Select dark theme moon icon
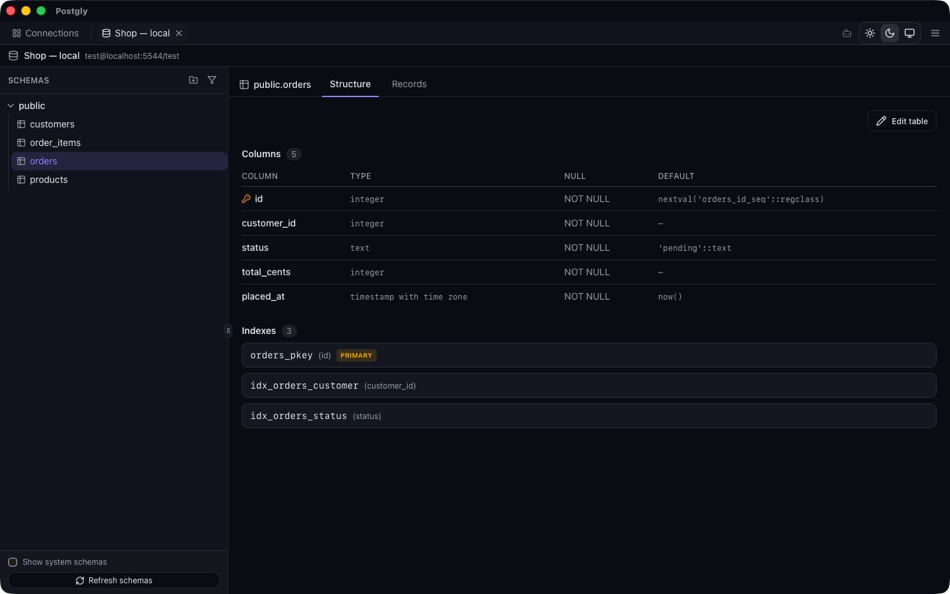Screen dimensions: 950x594 [889, 33]
